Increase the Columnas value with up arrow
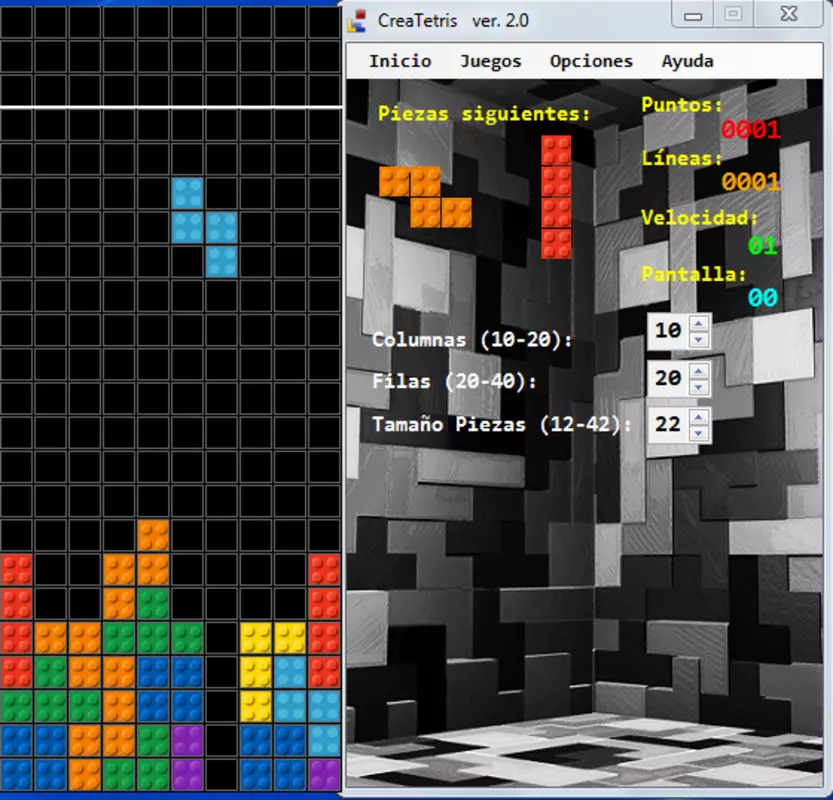833x800 pixels. click(x=699, y=324)
